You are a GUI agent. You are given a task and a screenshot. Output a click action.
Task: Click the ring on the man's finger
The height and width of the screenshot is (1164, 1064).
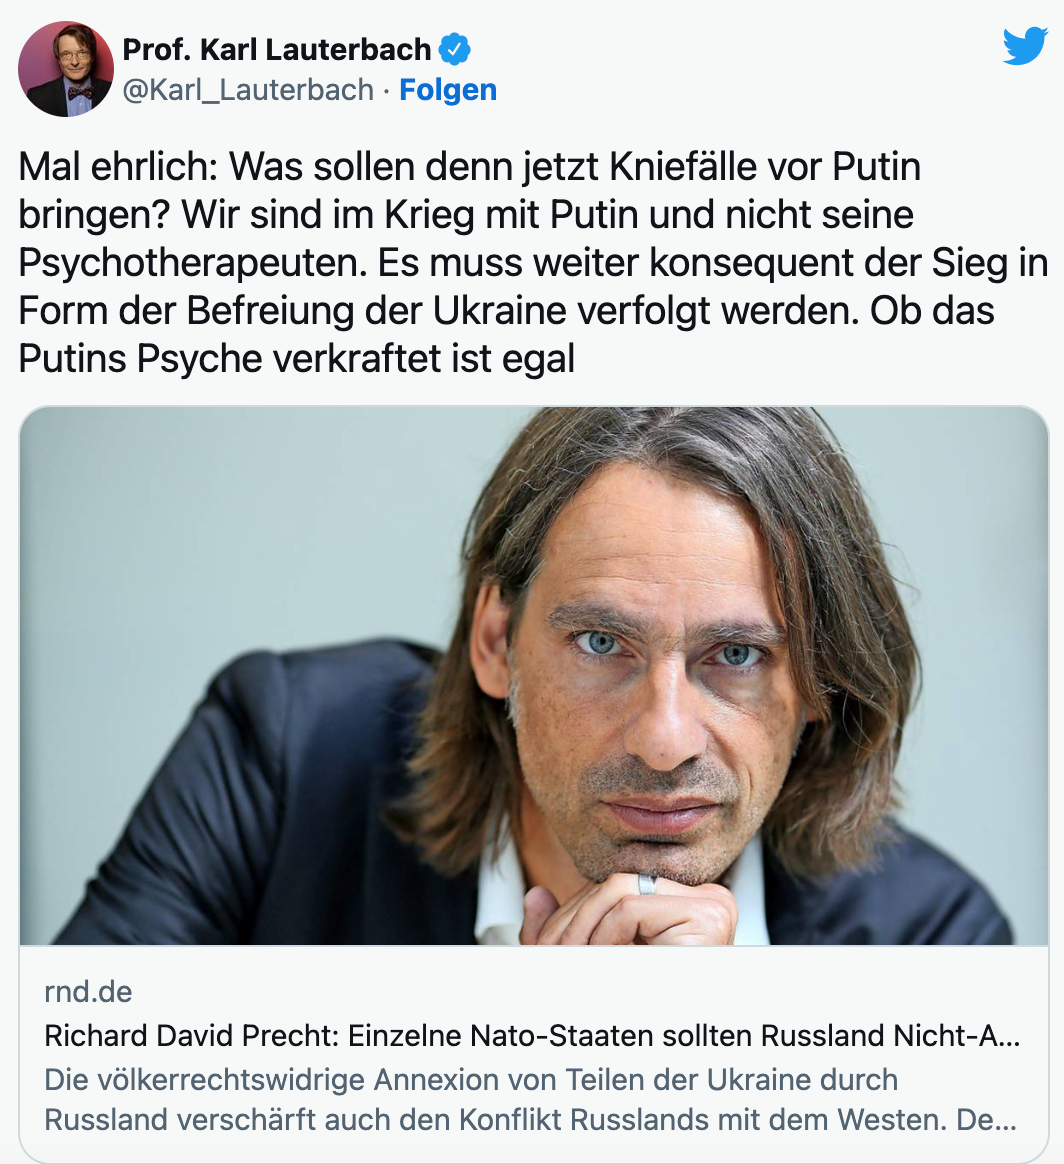[x=647, y=883]
